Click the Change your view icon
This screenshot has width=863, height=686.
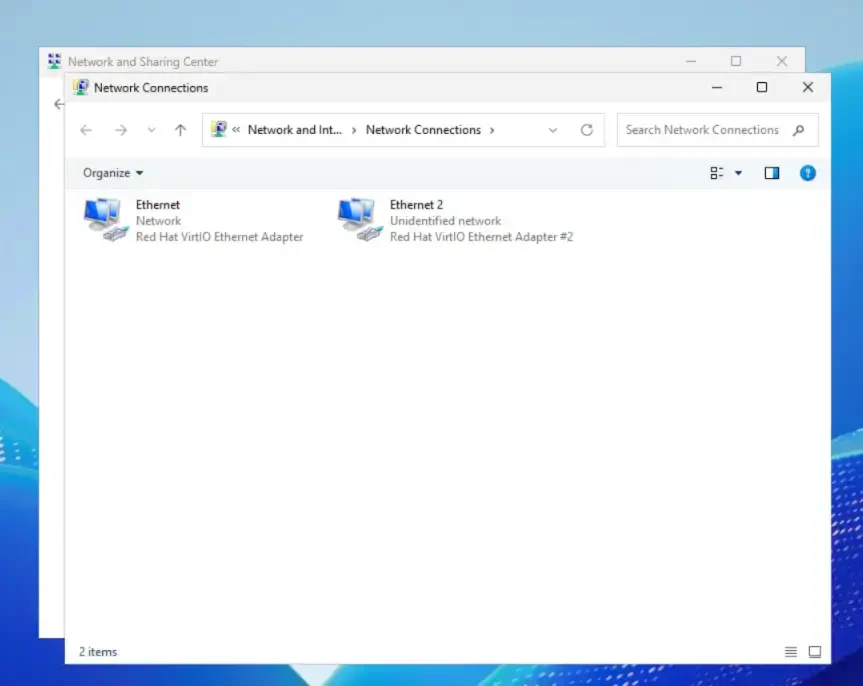(717, 173)
